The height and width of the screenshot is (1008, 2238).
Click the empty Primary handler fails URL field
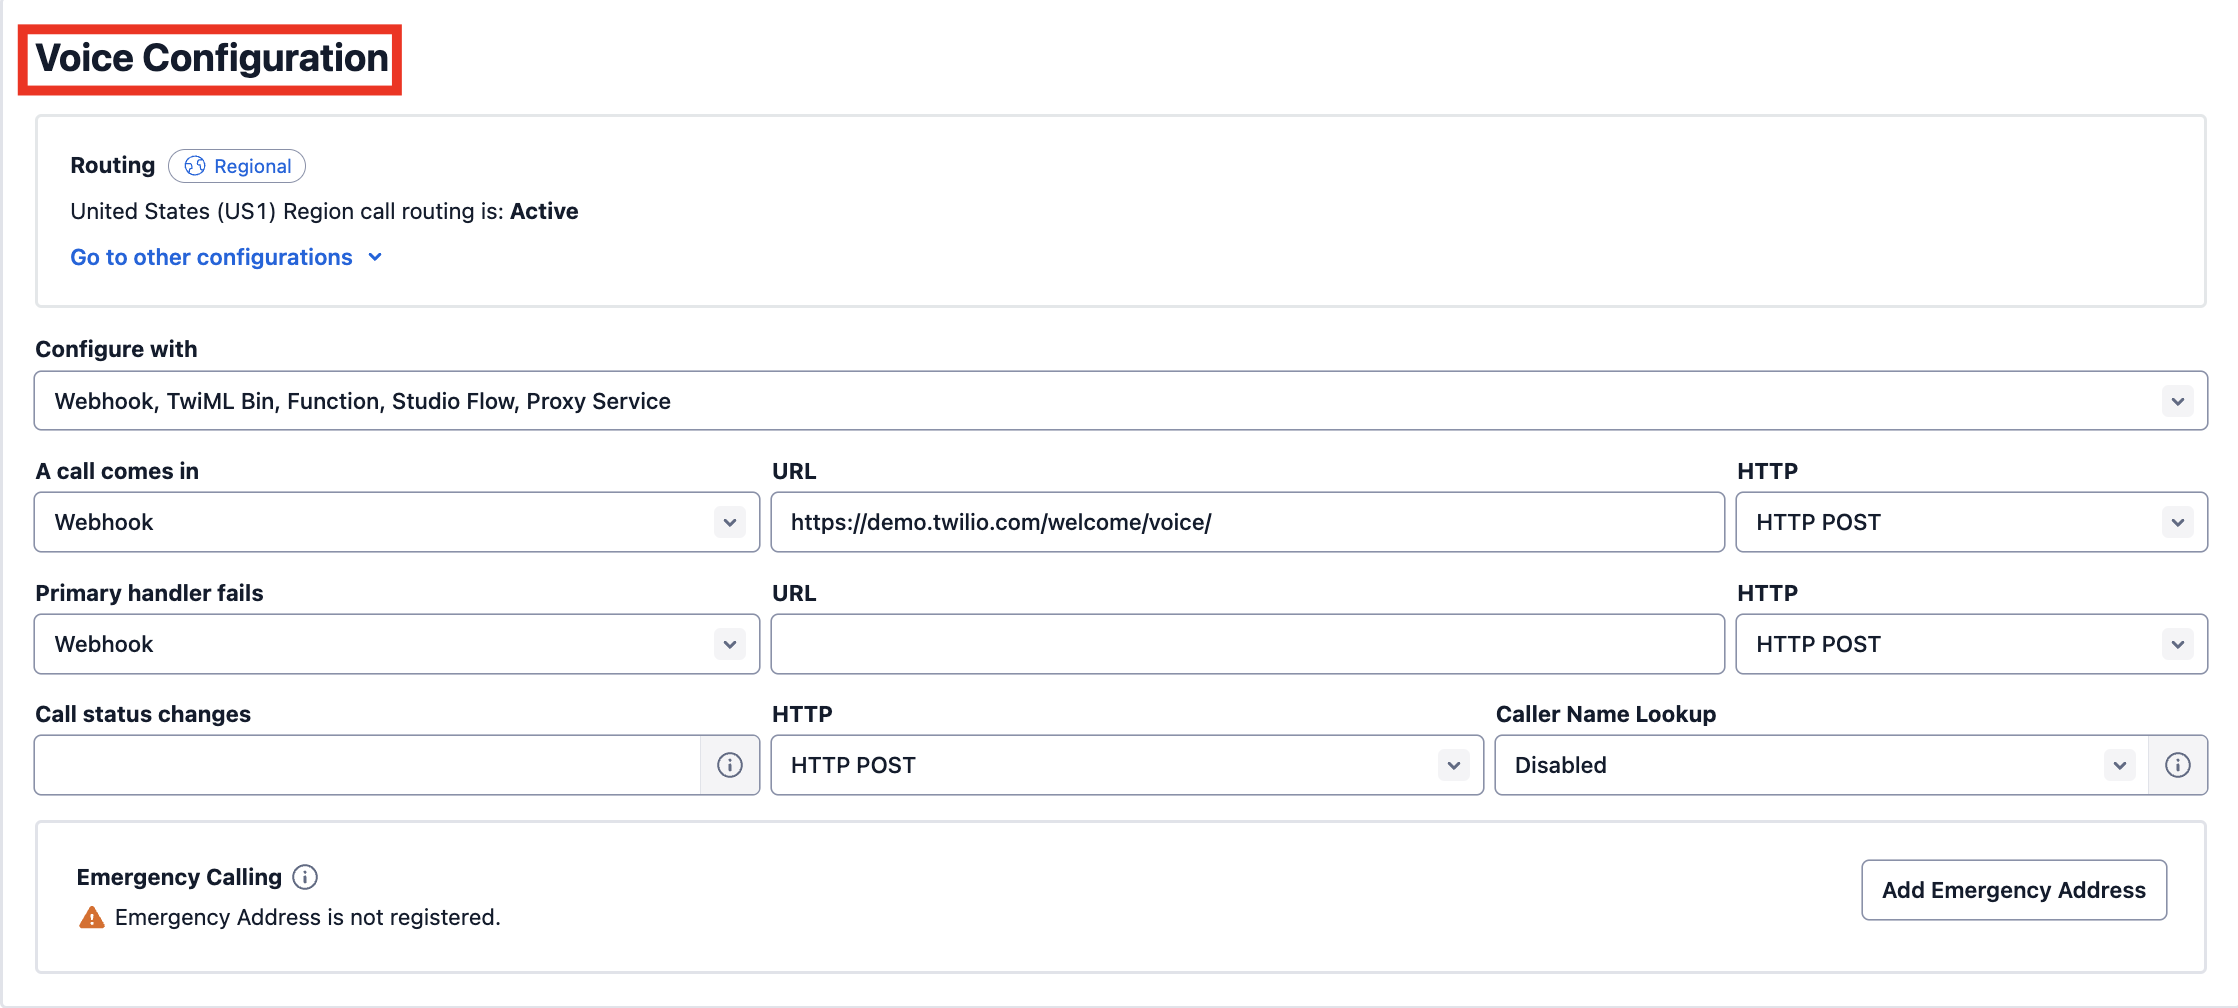[x=1246, y=644]
